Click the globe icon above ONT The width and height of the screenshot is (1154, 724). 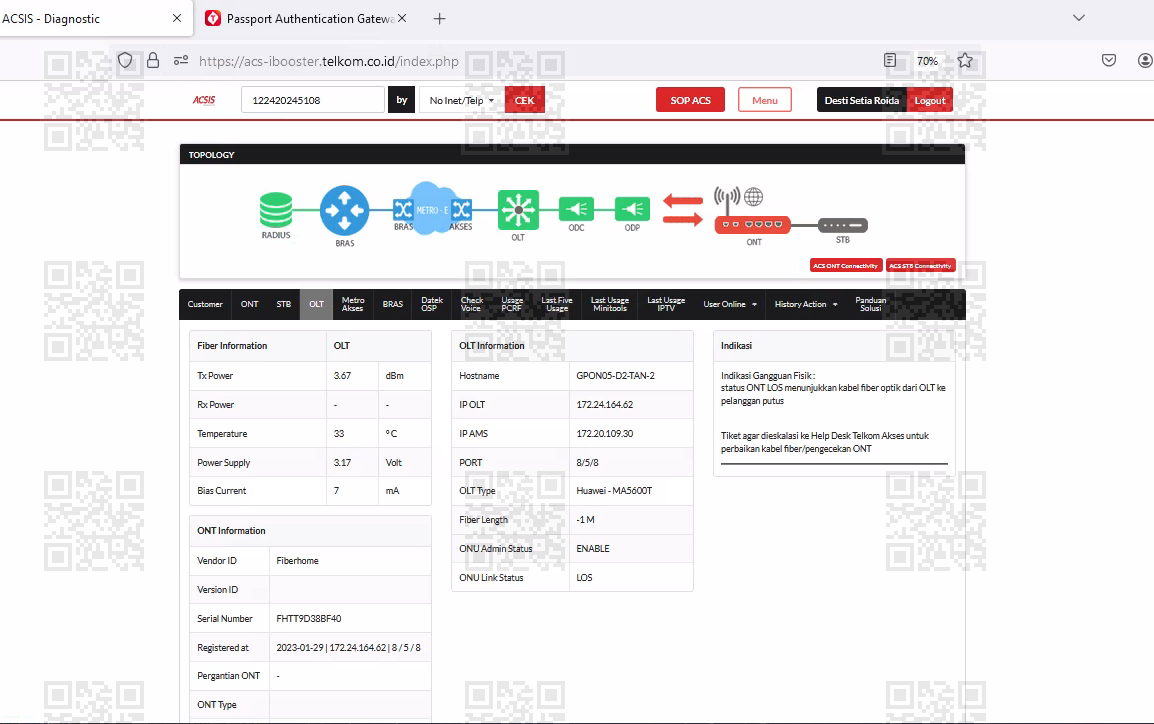(x=753, y=196)
